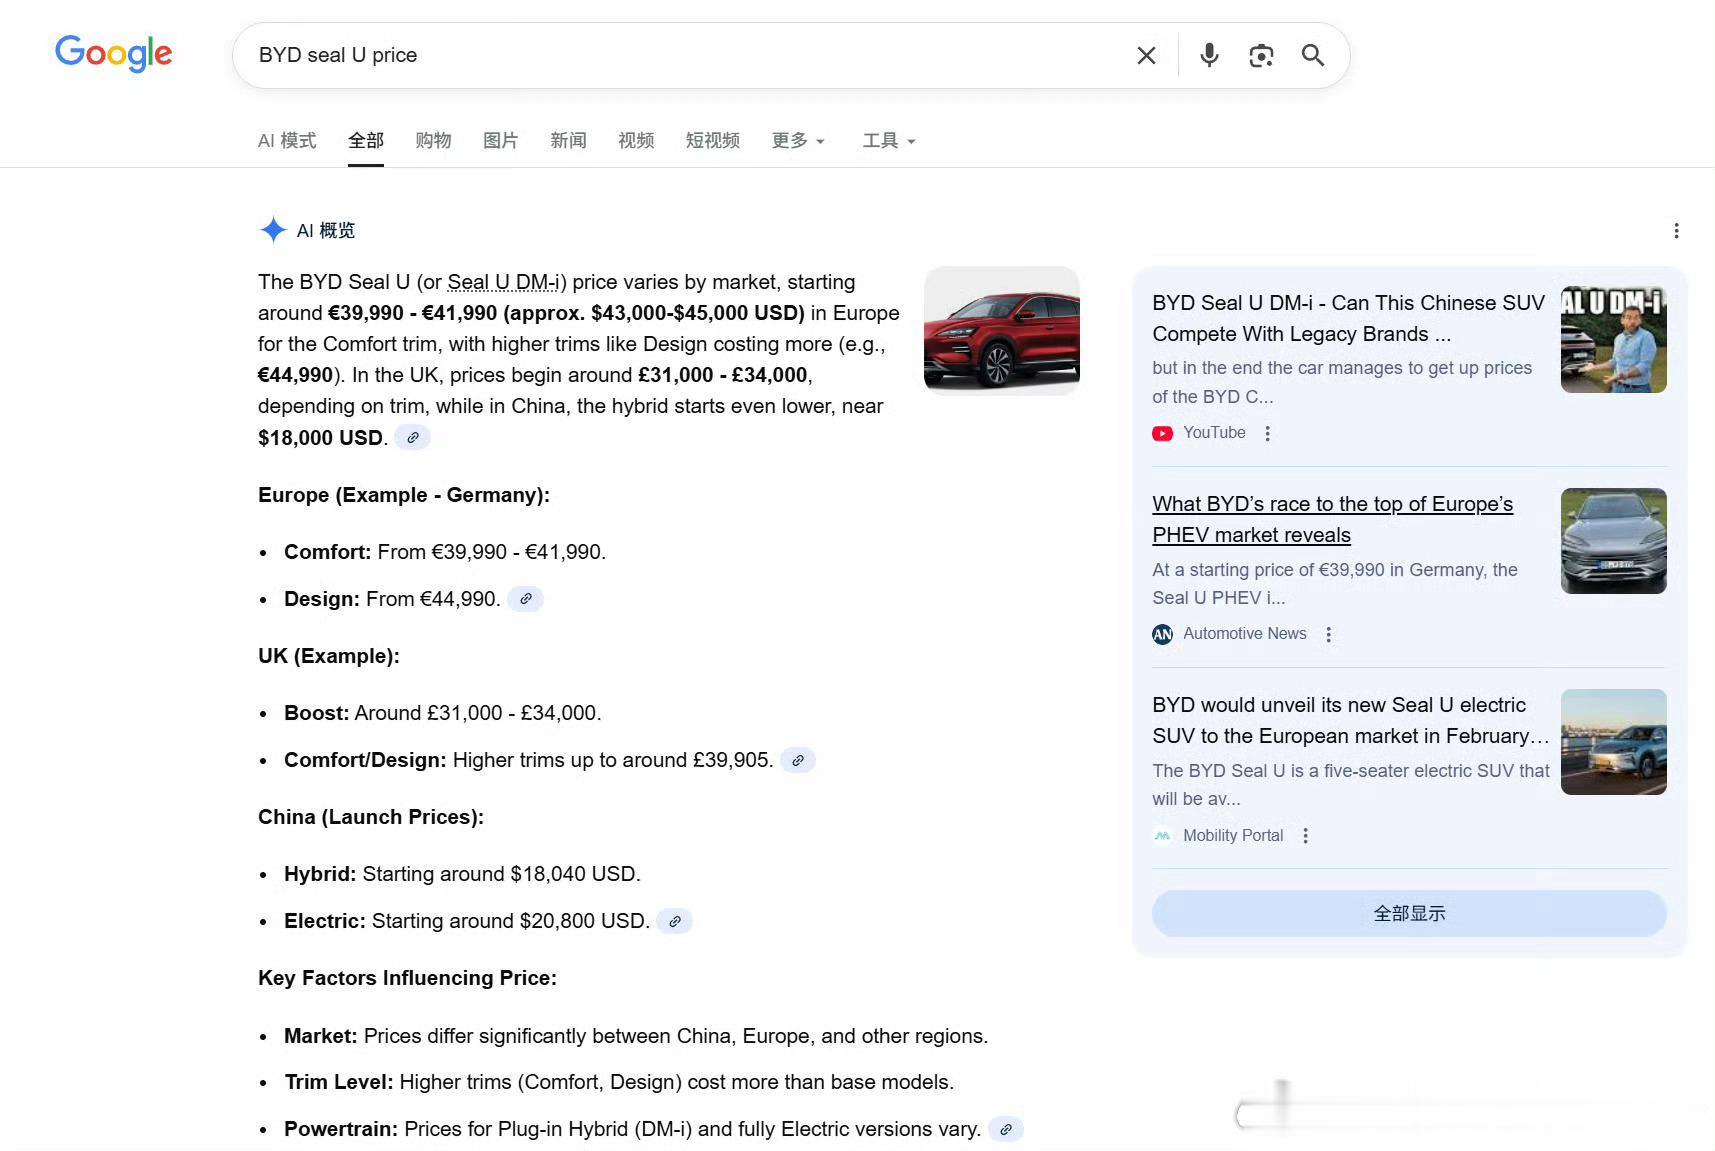Open the 购物 shopping tab

(433, 141)
